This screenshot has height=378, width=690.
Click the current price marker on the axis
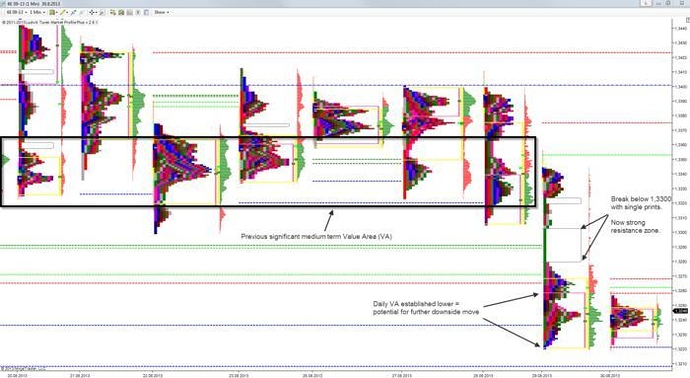[x=681, y=311]
